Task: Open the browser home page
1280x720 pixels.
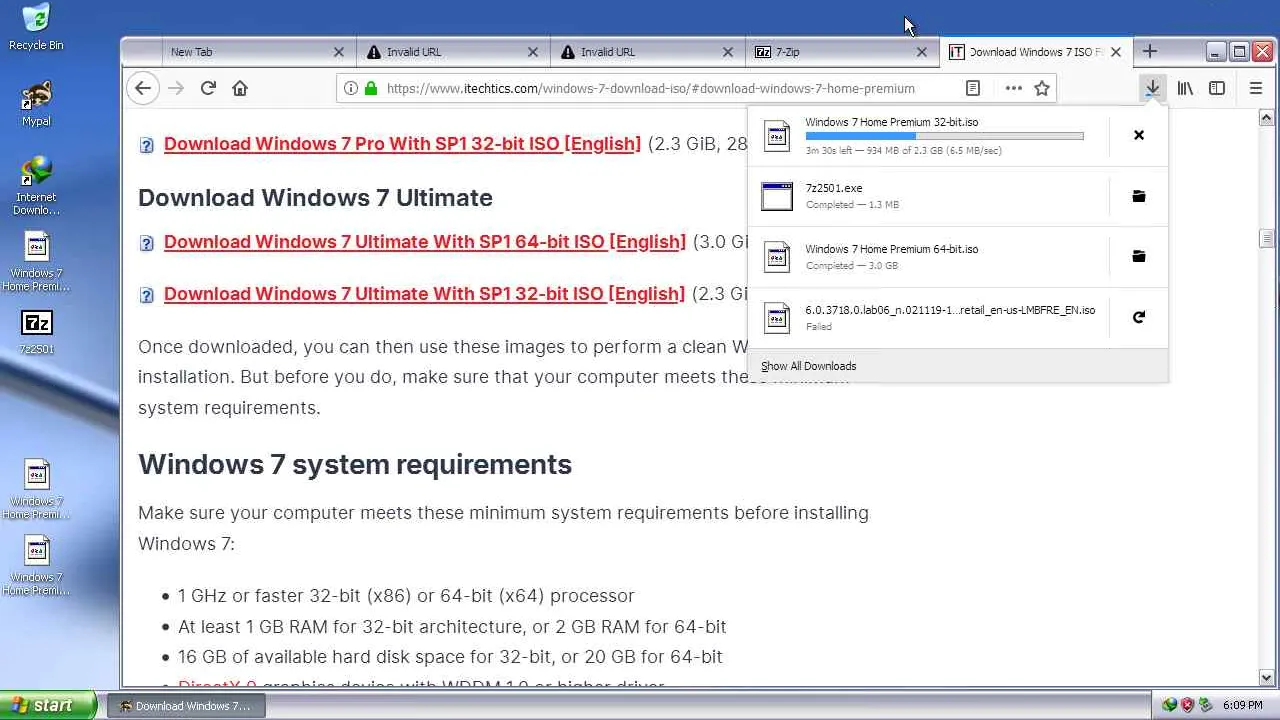Action: [x=240, y=88]
